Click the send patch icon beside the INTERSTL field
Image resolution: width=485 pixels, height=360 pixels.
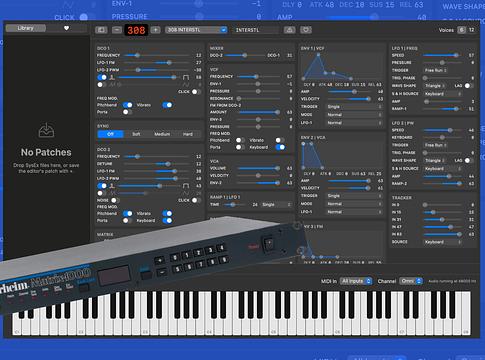pyautogui.click(x=289, y=30)
